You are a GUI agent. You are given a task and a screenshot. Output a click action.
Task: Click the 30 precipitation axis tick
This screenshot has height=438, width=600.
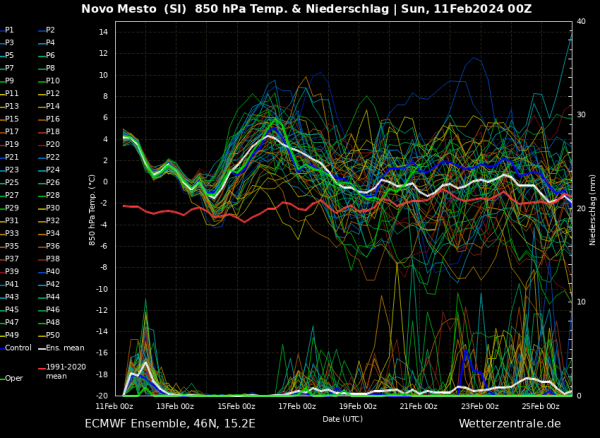click(x=581, y=115)
